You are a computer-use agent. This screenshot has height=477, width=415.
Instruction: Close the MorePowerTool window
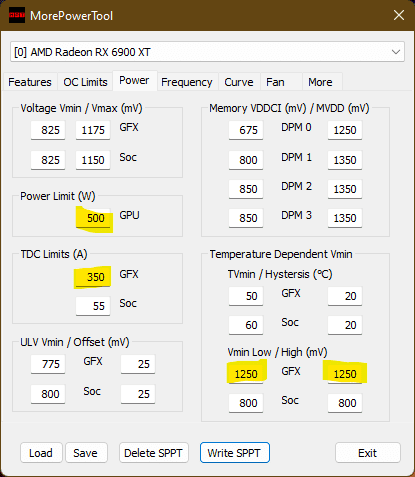(x=399, y=15)
